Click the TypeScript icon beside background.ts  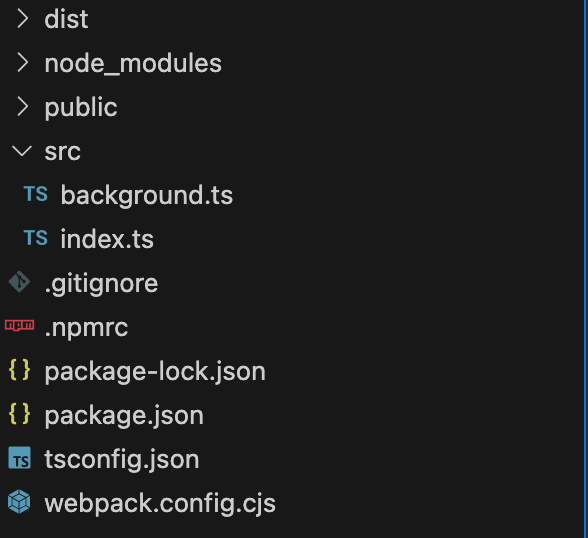[36, 194]
